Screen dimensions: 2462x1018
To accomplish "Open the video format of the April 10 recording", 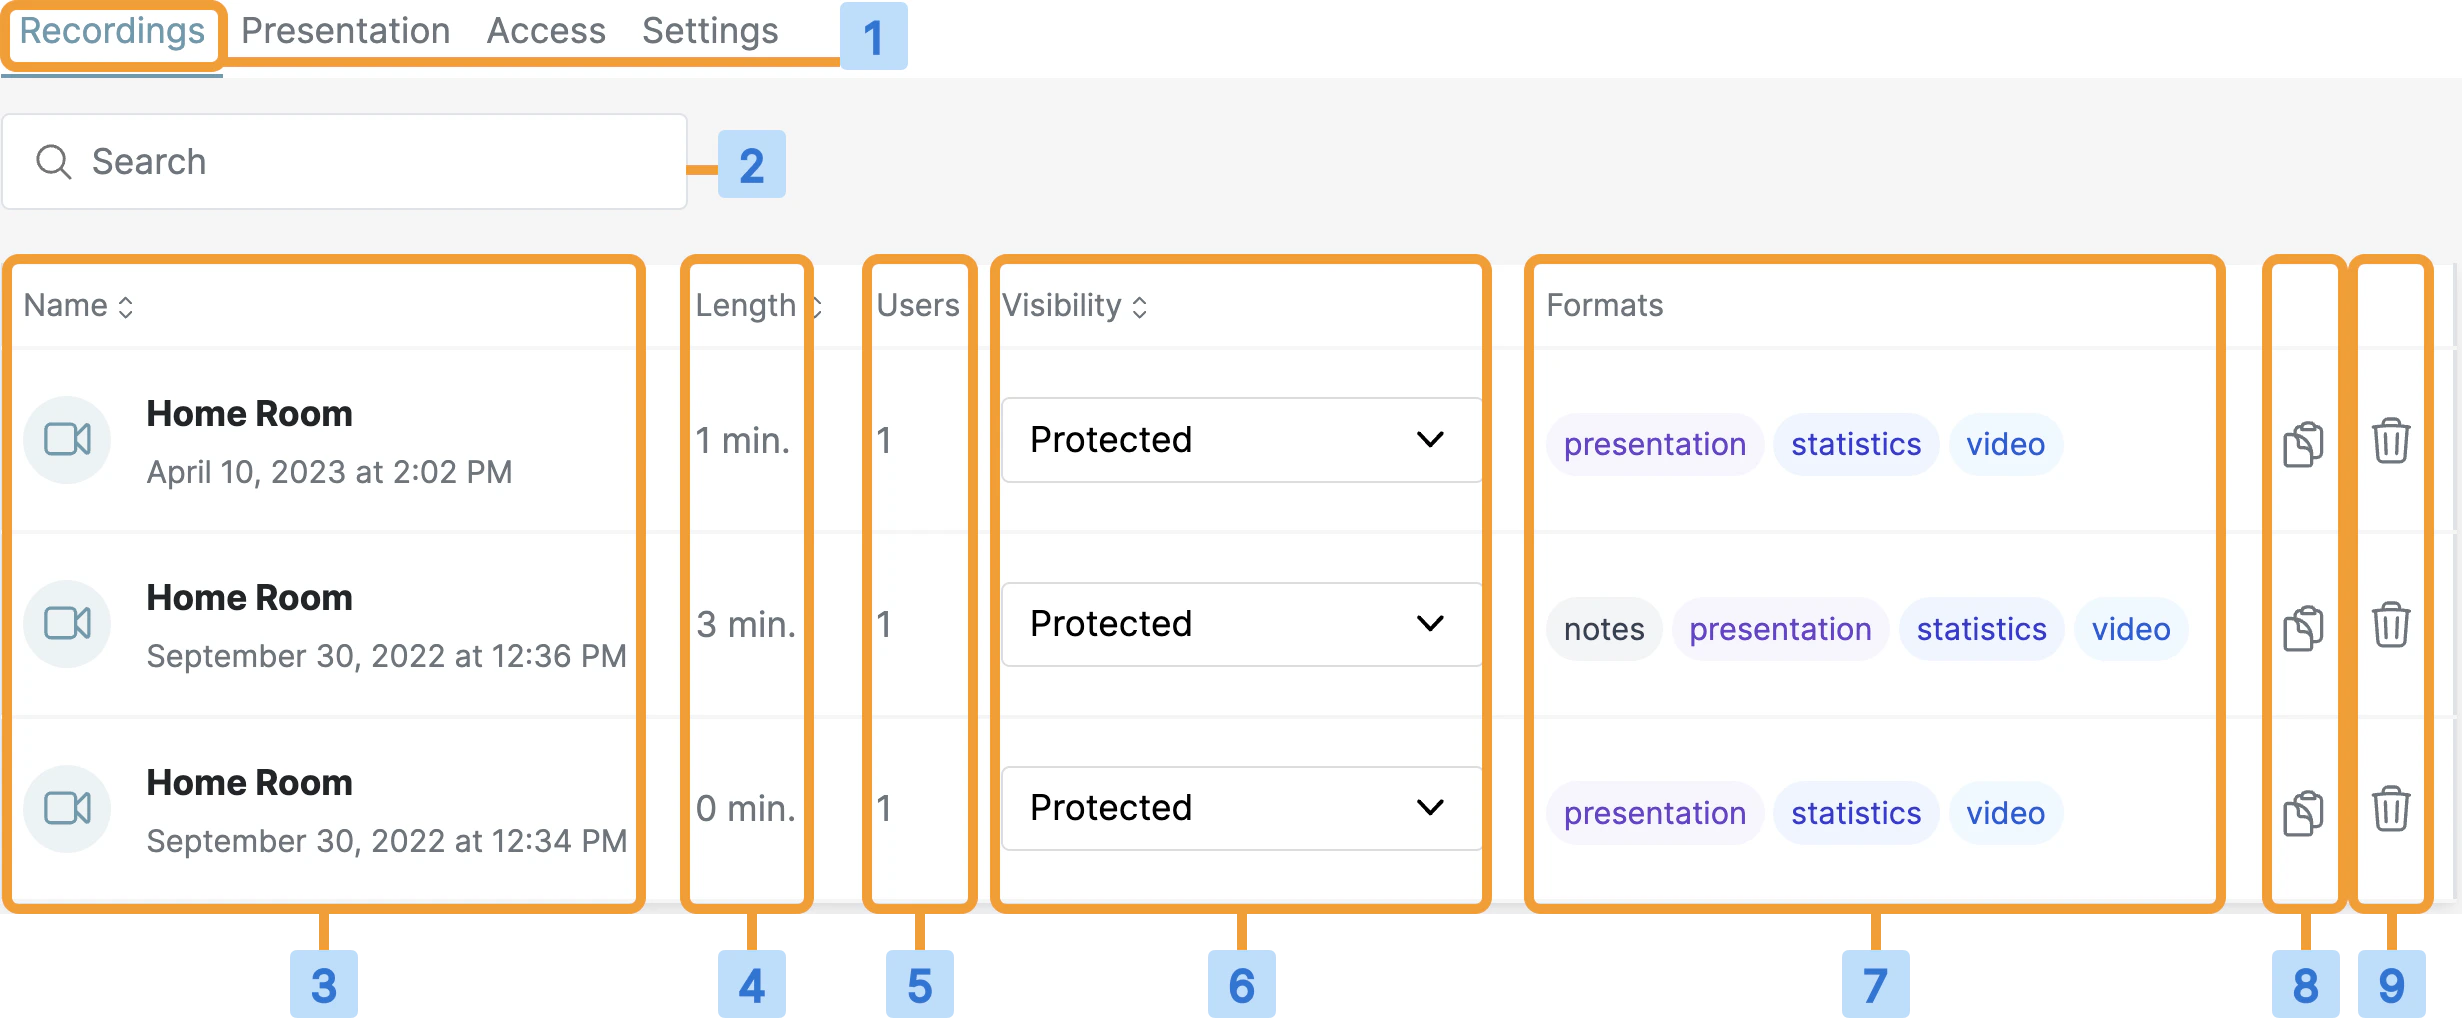I will (2005, 444).
